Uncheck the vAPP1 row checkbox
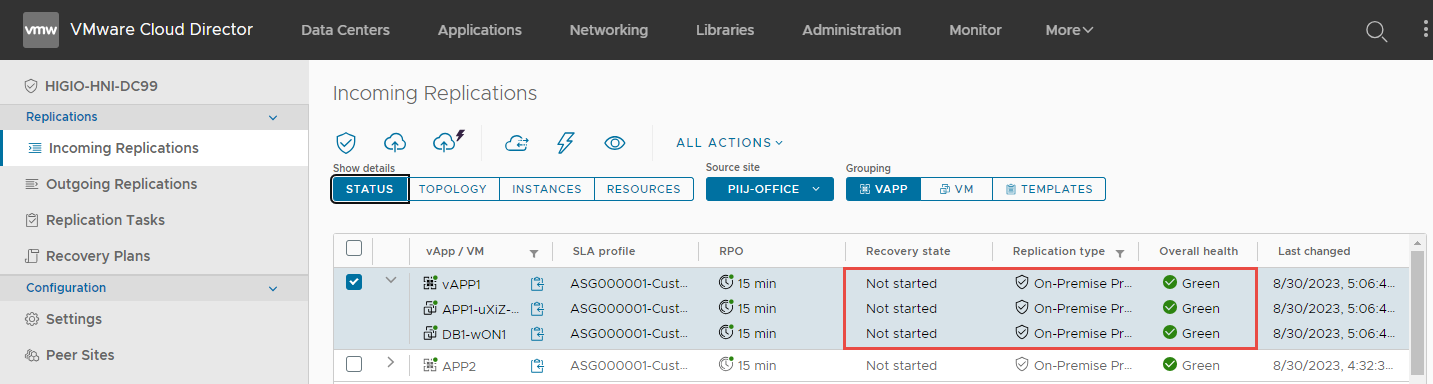The height and width of the screenshot is (384, 1433). click(x=354, y=282)
